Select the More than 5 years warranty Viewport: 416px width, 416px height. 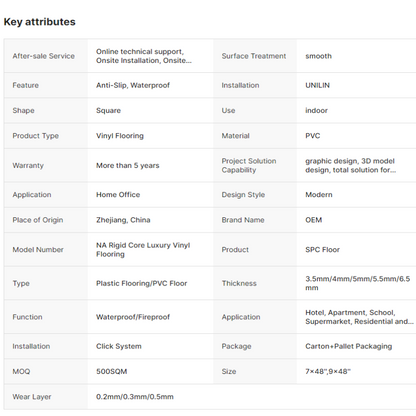(128, 166)
